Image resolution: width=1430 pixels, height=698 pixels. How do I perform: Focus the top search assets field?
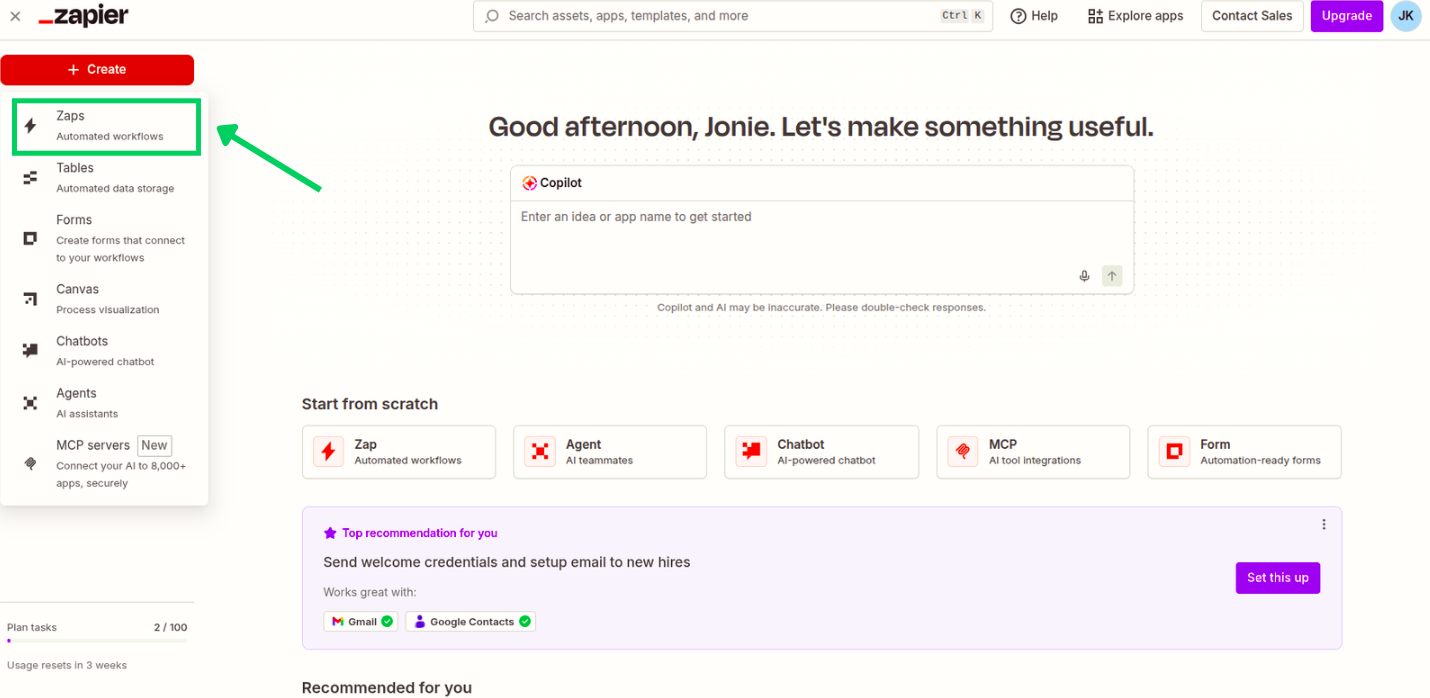733,16
